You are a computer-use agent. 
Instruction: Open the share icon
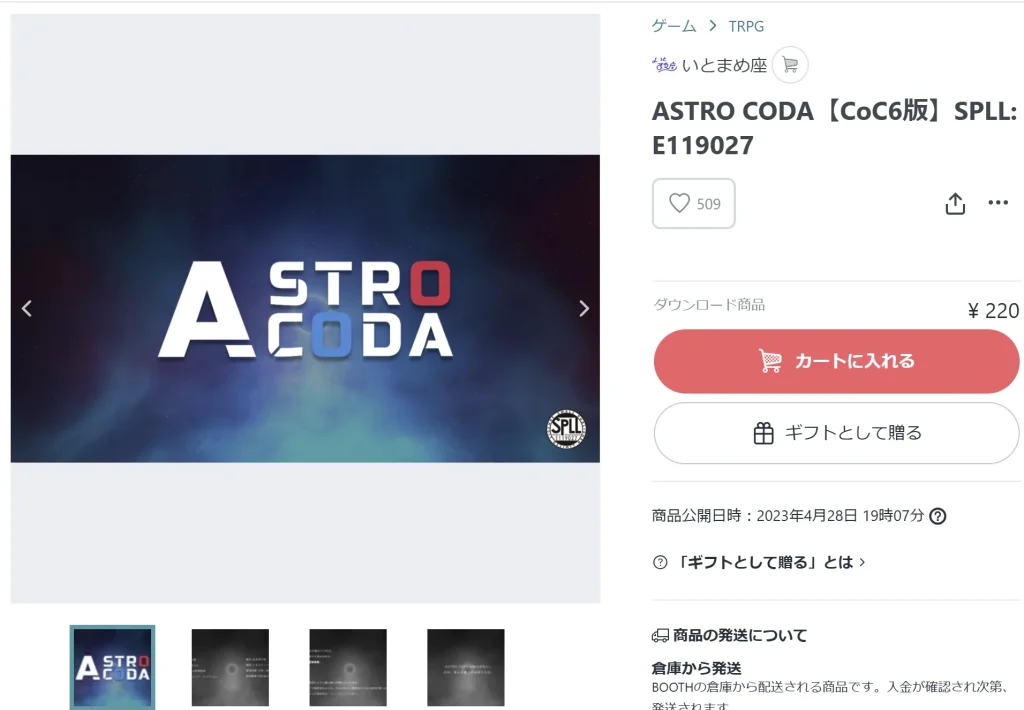955,203
